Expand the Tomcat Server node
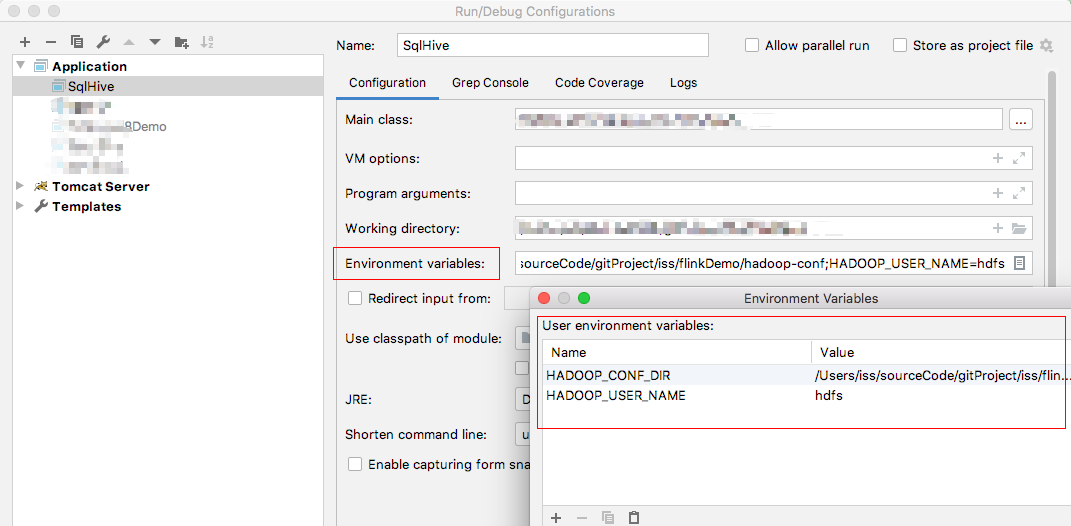Image resolution: width=1071 pixels, height=526 pixels. point(20,186)
